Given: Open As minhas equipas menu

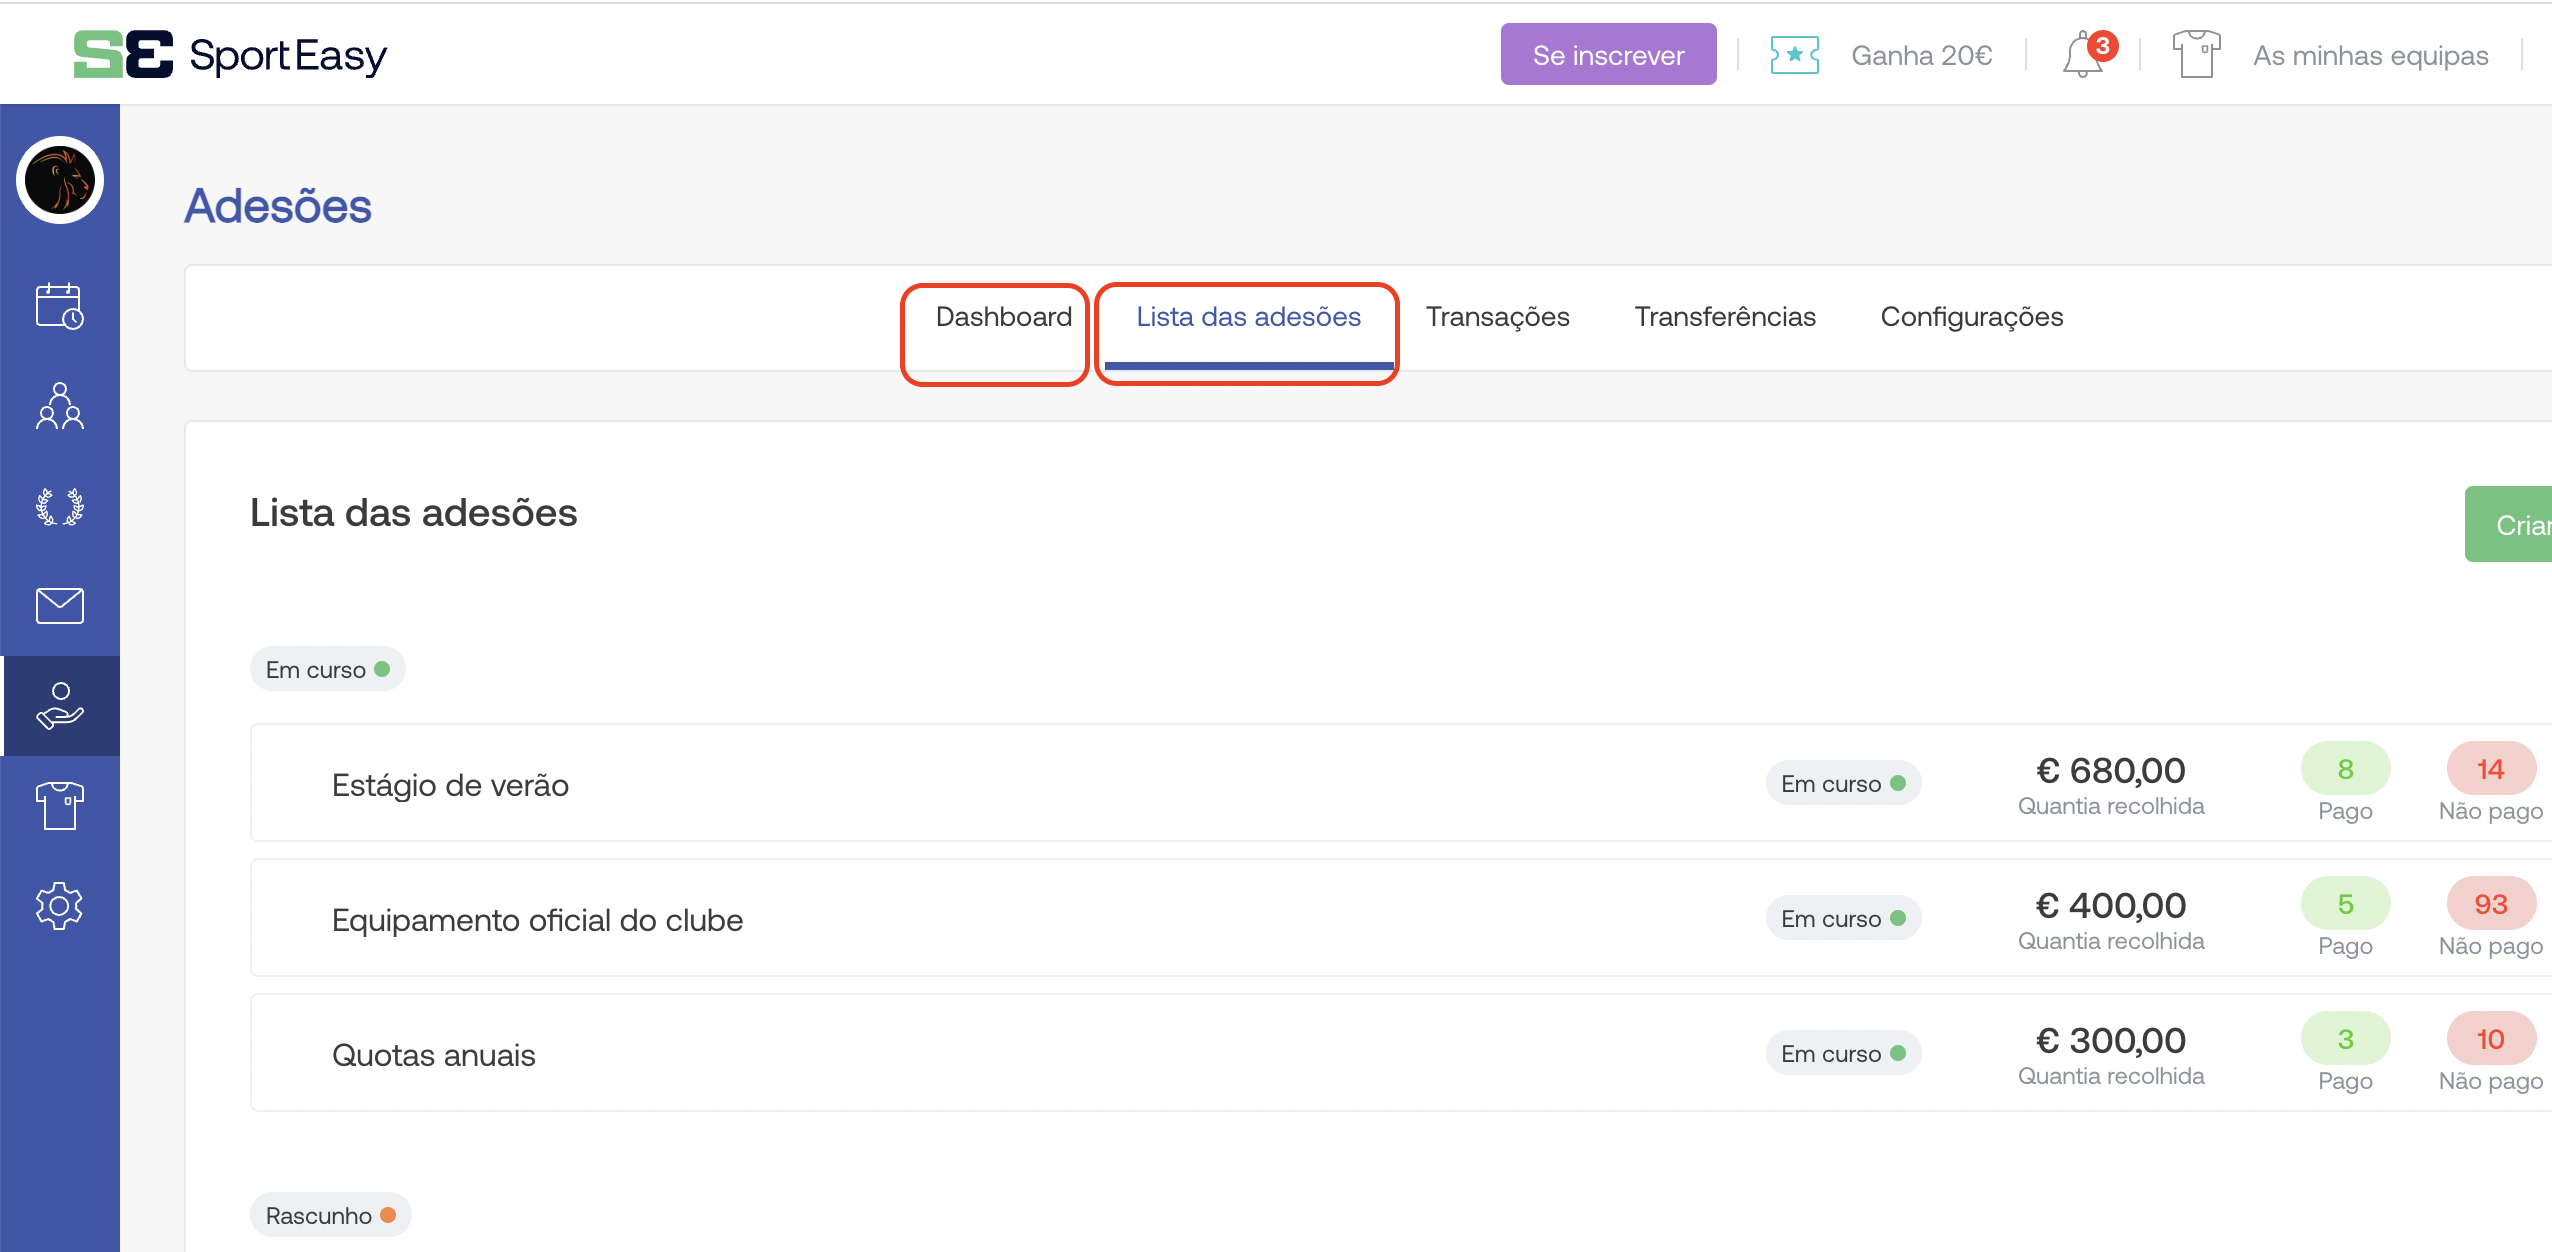Looking at the screenshot, I should click(x=2369, y=56).
